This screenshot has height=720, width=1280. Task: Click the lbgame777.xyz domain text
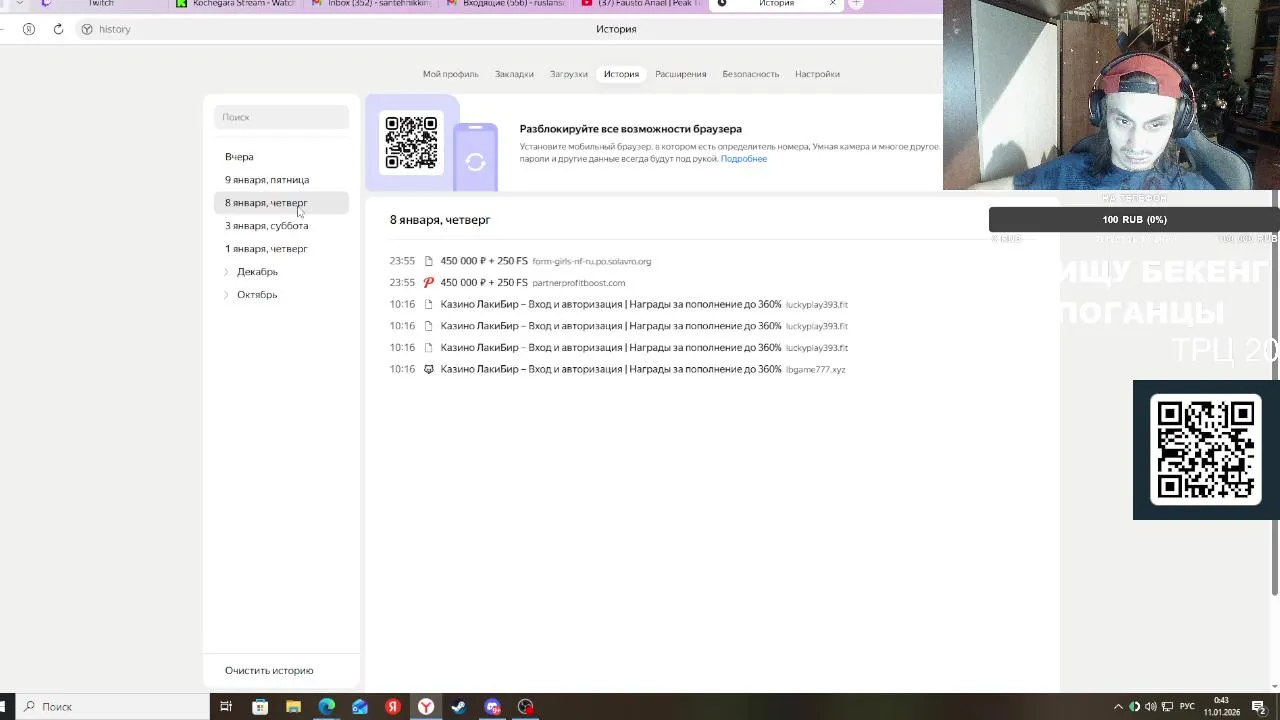(815, 370)
